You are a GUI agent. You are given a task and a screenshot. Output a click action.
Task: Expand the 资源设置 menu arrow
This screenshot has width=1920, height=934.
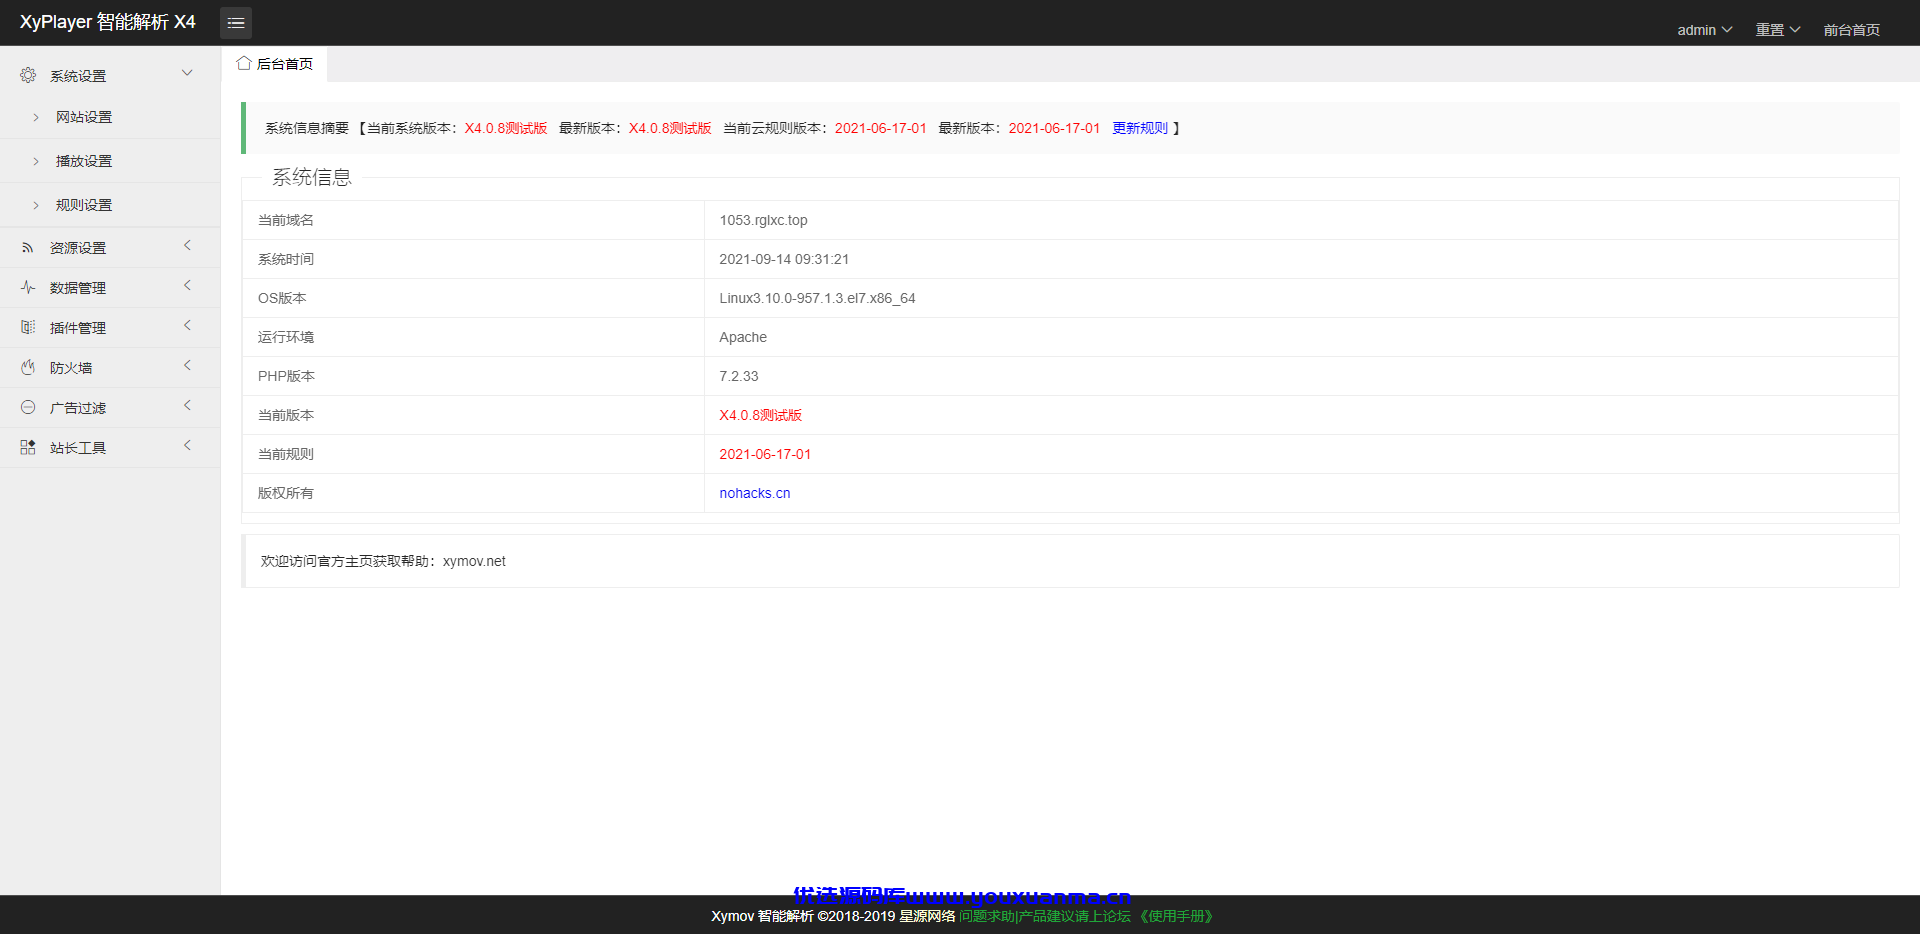coord(187,246)
